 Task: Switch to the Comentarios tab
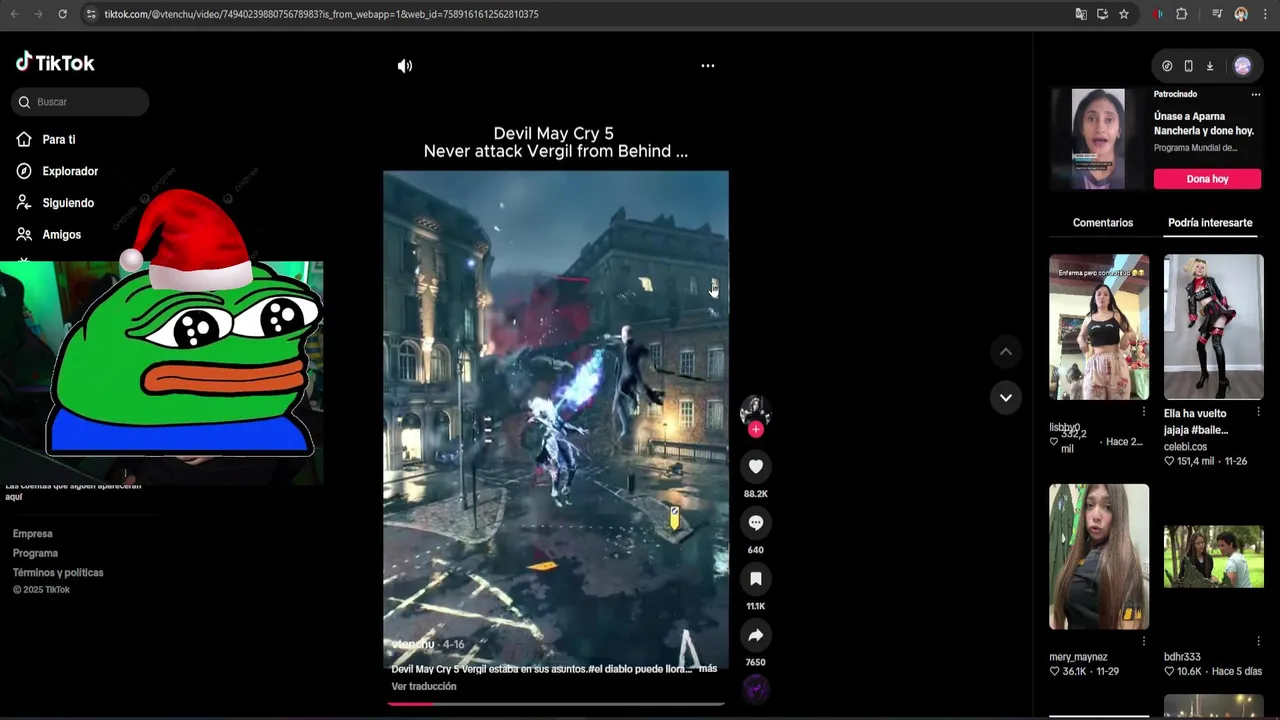pyautogui.click(x=1103, y=223)
